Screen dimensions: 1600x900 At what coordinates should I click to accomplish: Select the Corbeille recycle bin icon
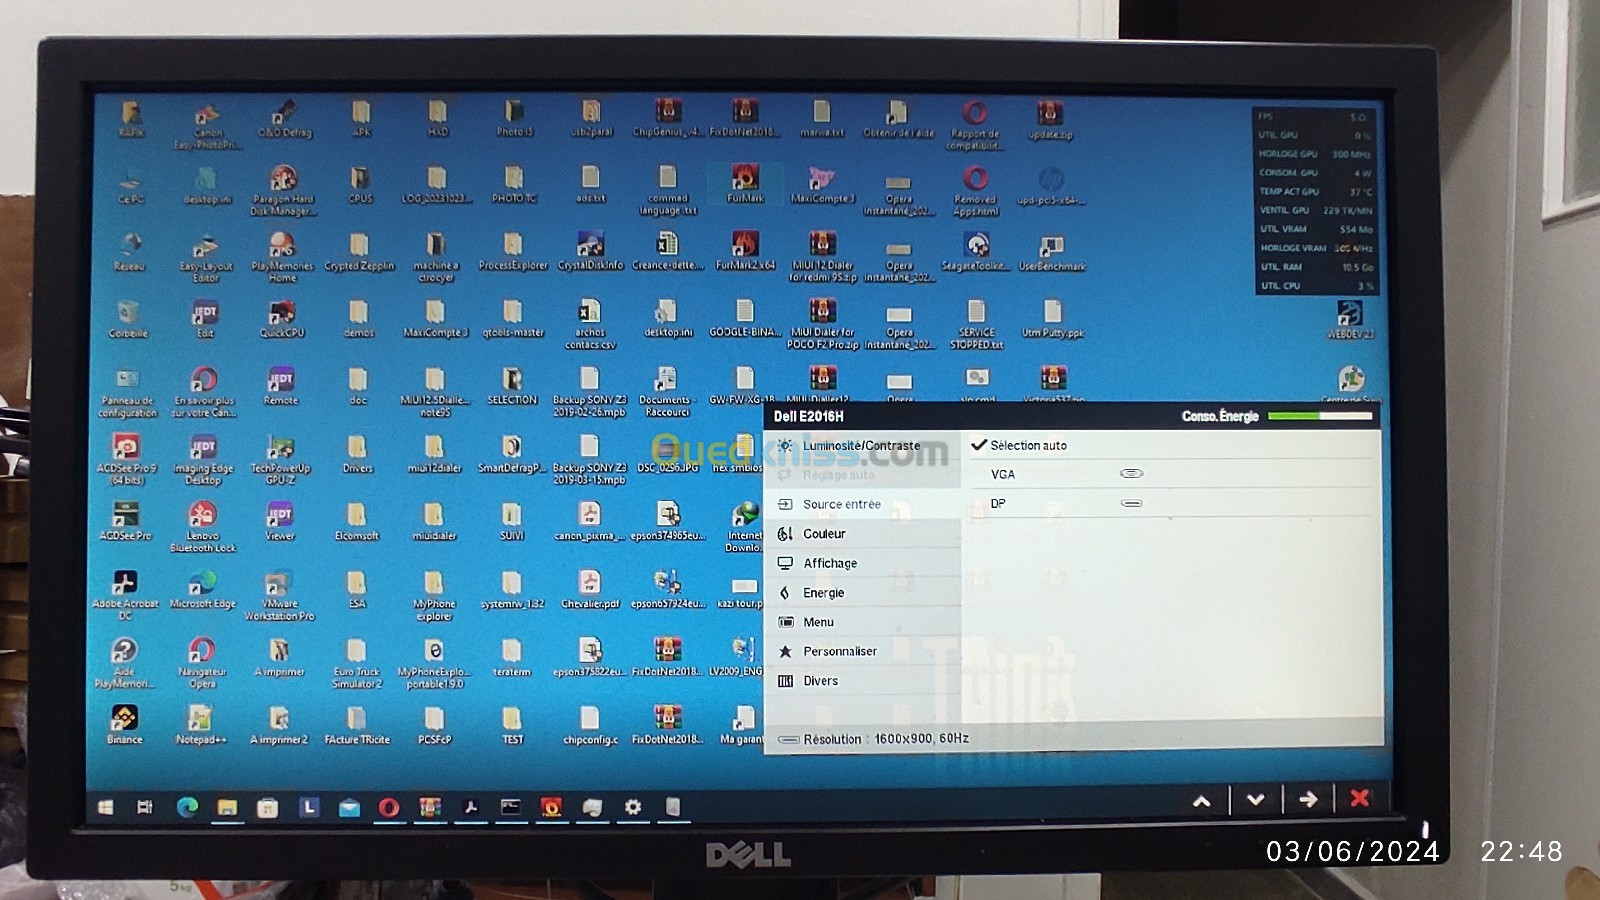pyautogui.click(x=128, y=320)
